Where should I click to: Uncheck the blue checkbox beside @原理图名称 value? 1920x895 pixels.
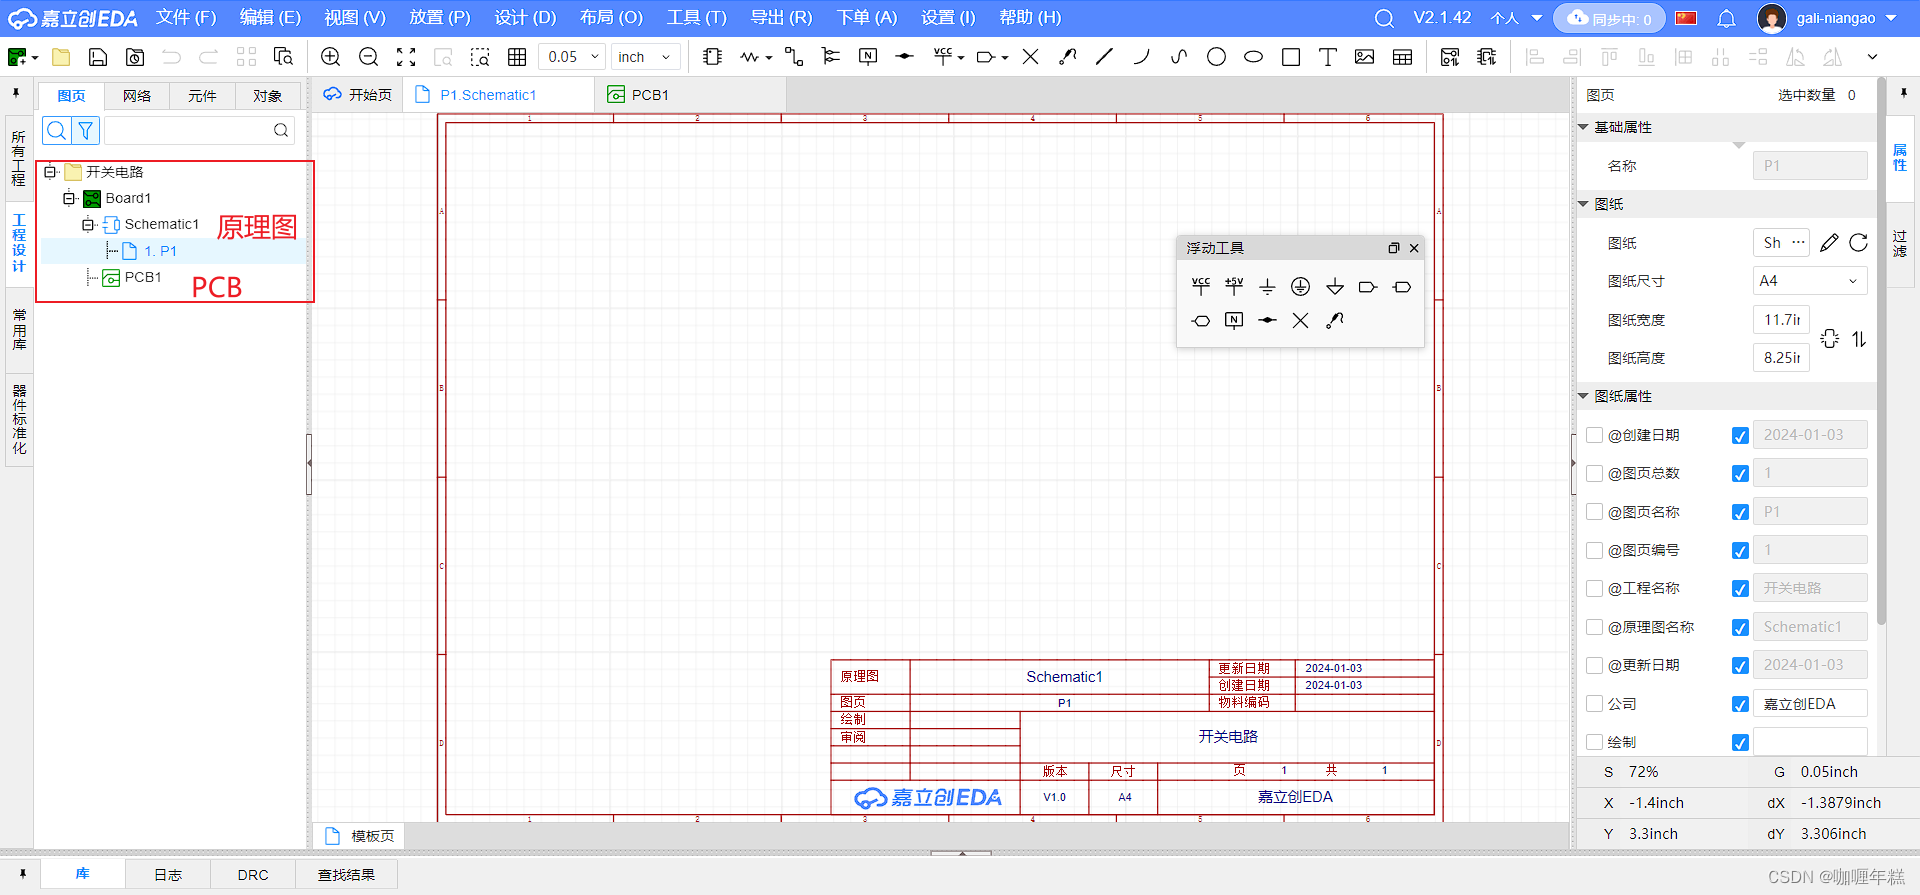click(1740, 627)
